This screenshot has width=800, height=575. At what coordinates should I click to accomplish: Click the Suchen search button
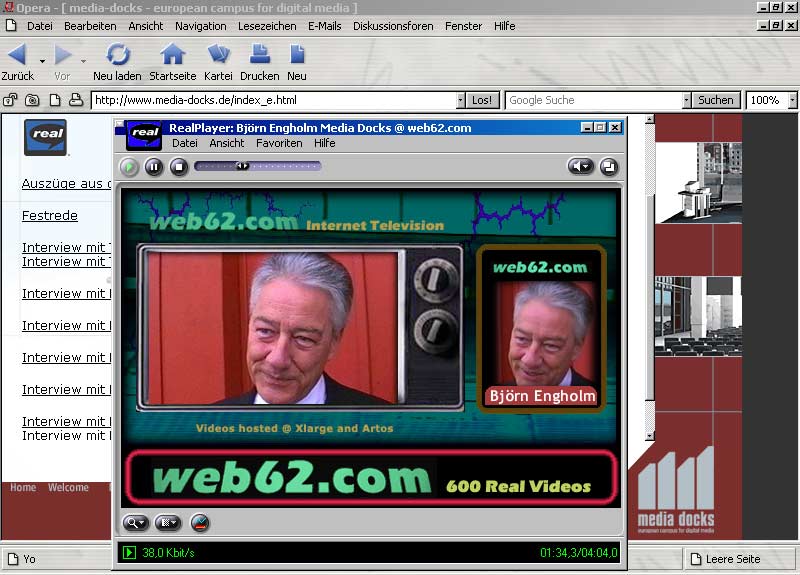tap(715, 100)
